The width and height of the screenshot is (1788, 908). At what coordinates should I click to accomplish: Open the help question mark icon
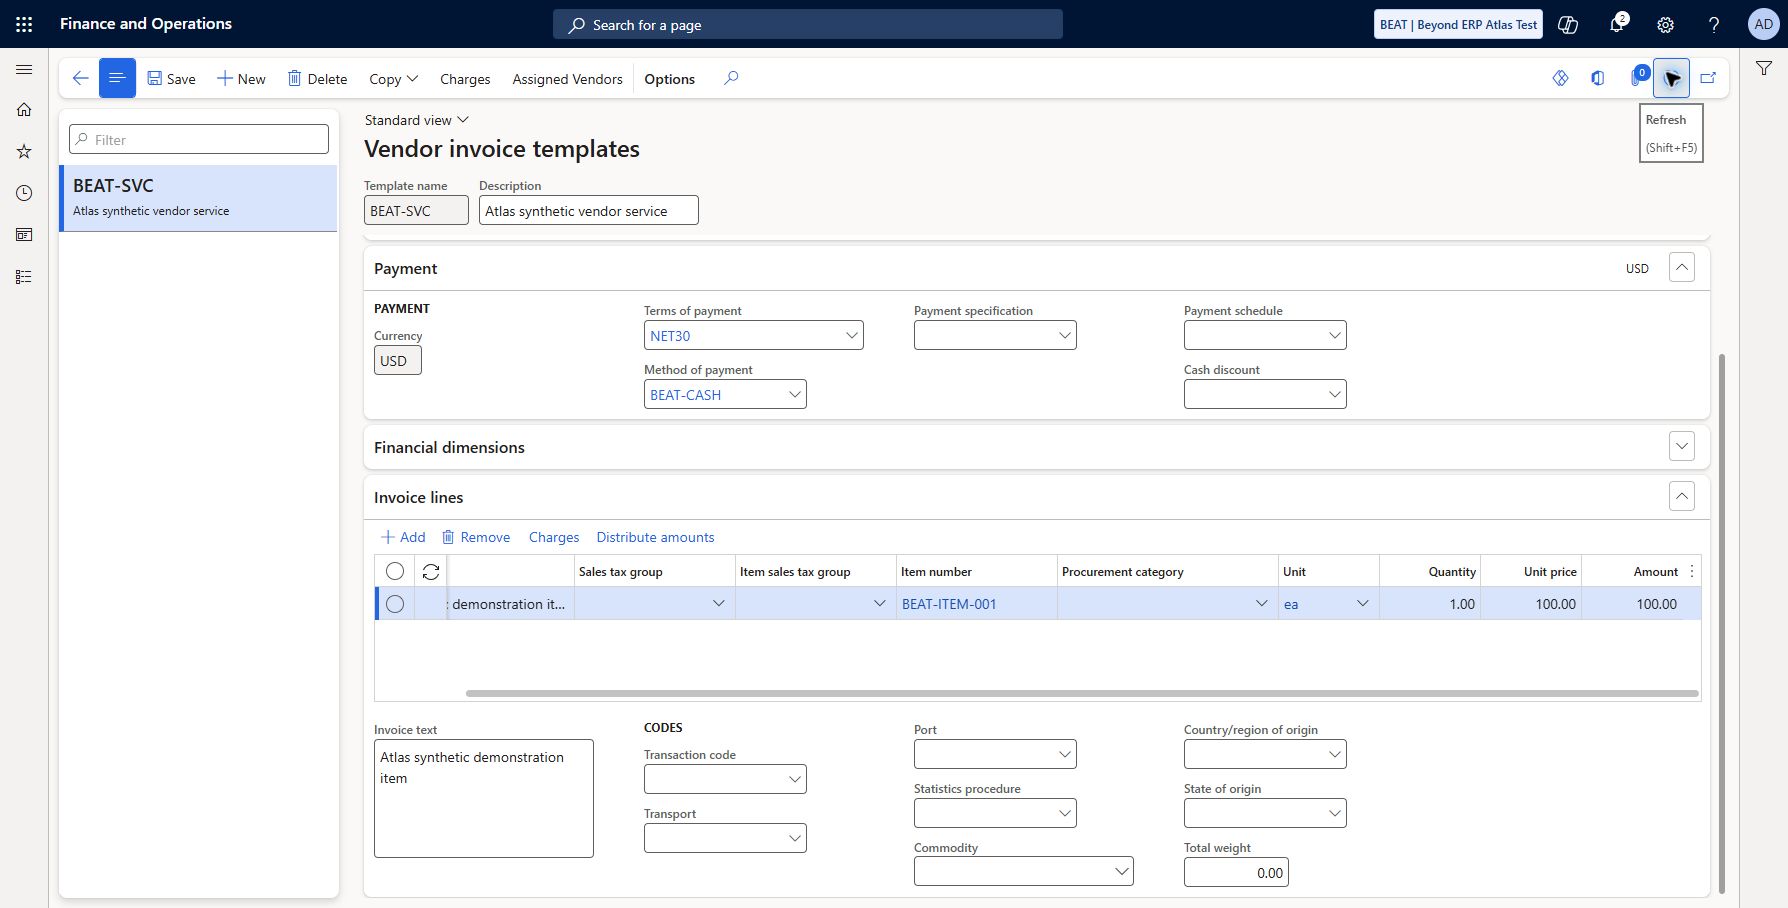click(x=1714, y=24)
